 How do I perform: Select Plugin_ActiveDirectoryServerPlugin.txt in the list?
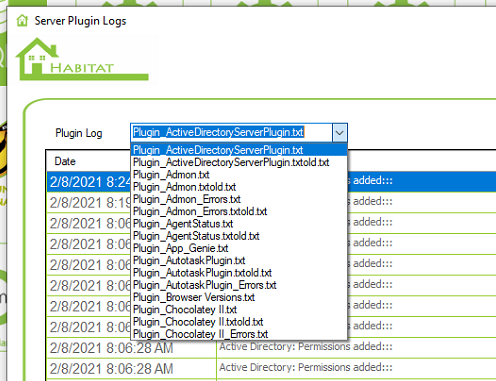tap(239, 150)
